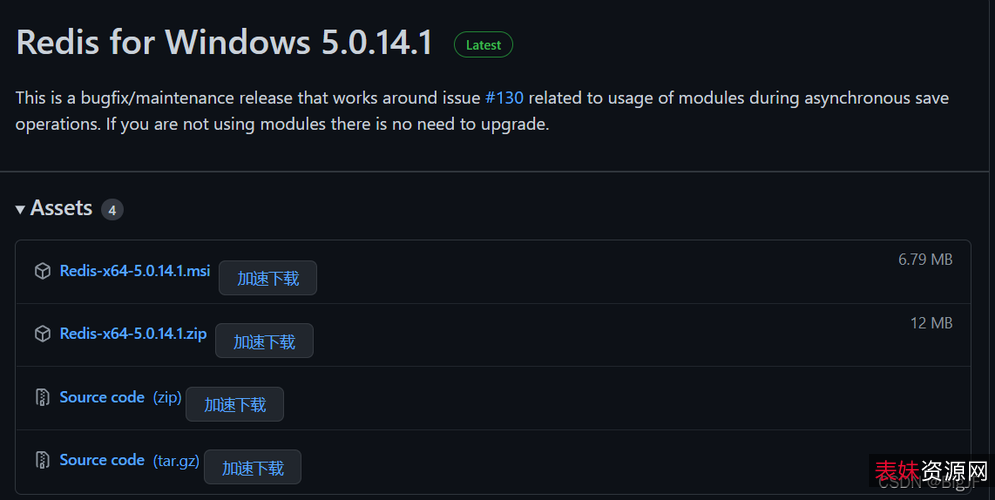Viewport: 995px width, 500px height.
Task: Open the Source code (zip) link
Action: coord(102,397)
